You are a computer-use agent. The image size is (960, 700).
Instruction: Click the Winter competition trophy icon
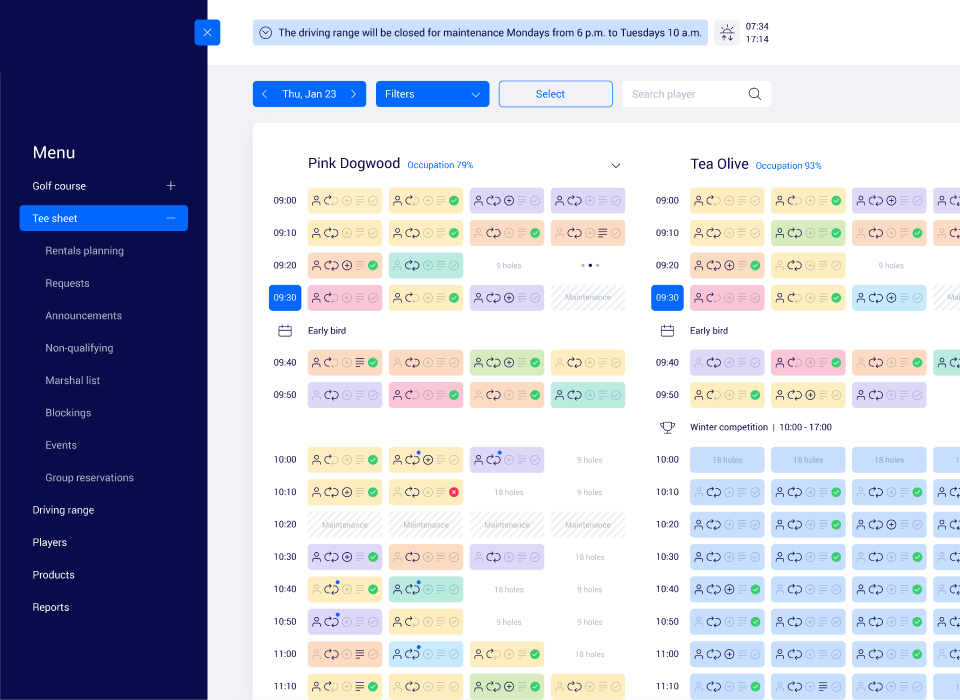(667, 427)
